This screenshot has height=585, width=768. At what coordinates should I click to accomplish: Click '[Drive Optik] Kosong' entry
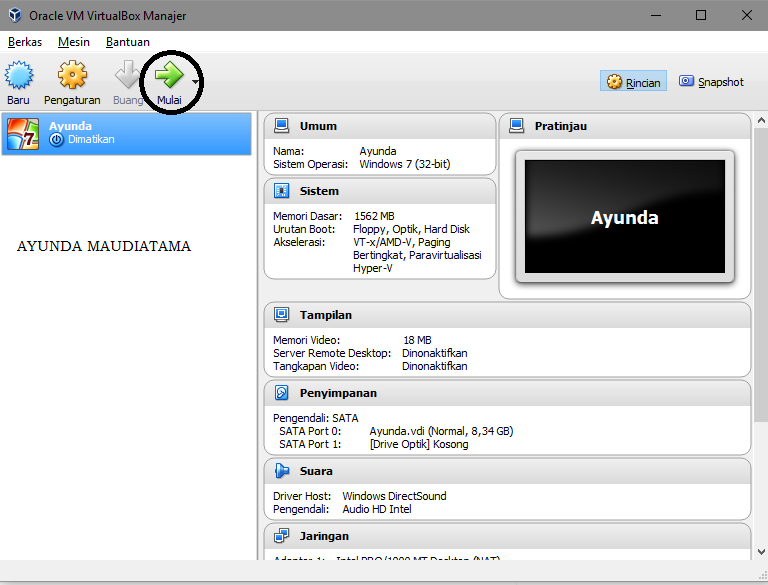419,444
